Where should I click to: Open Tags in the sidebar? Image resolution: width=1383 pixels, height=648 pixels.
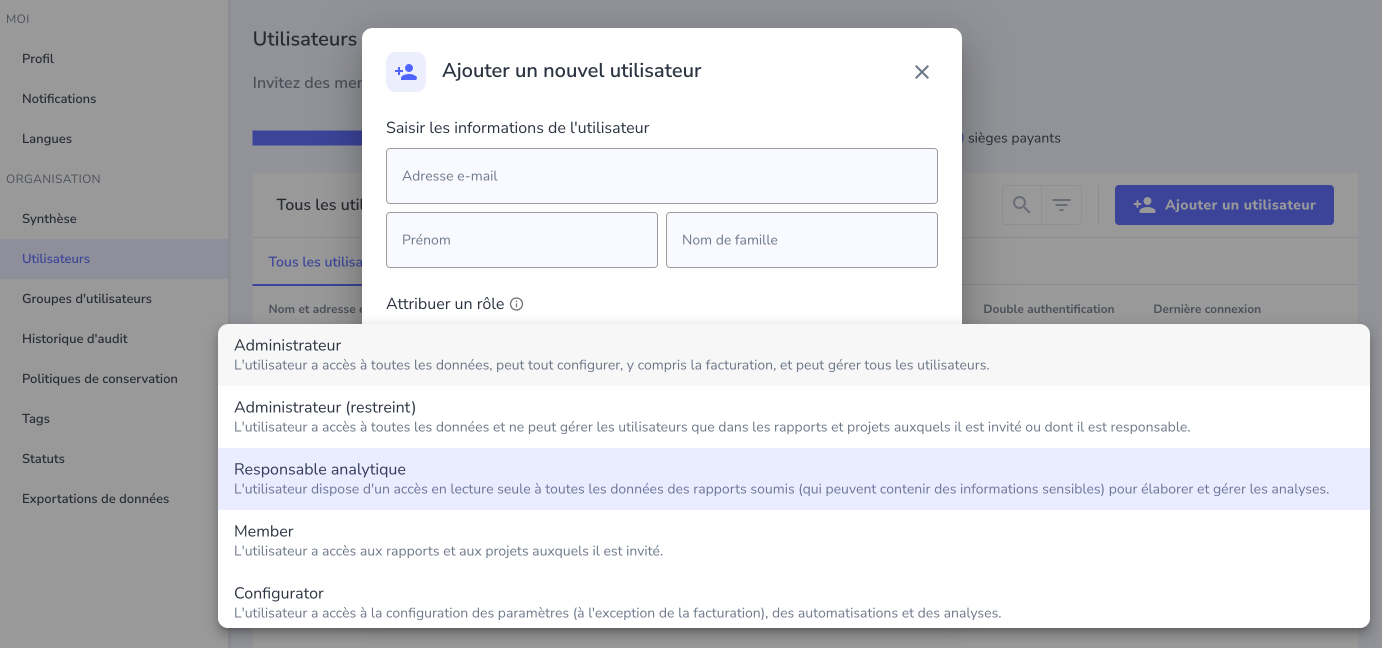114,419
